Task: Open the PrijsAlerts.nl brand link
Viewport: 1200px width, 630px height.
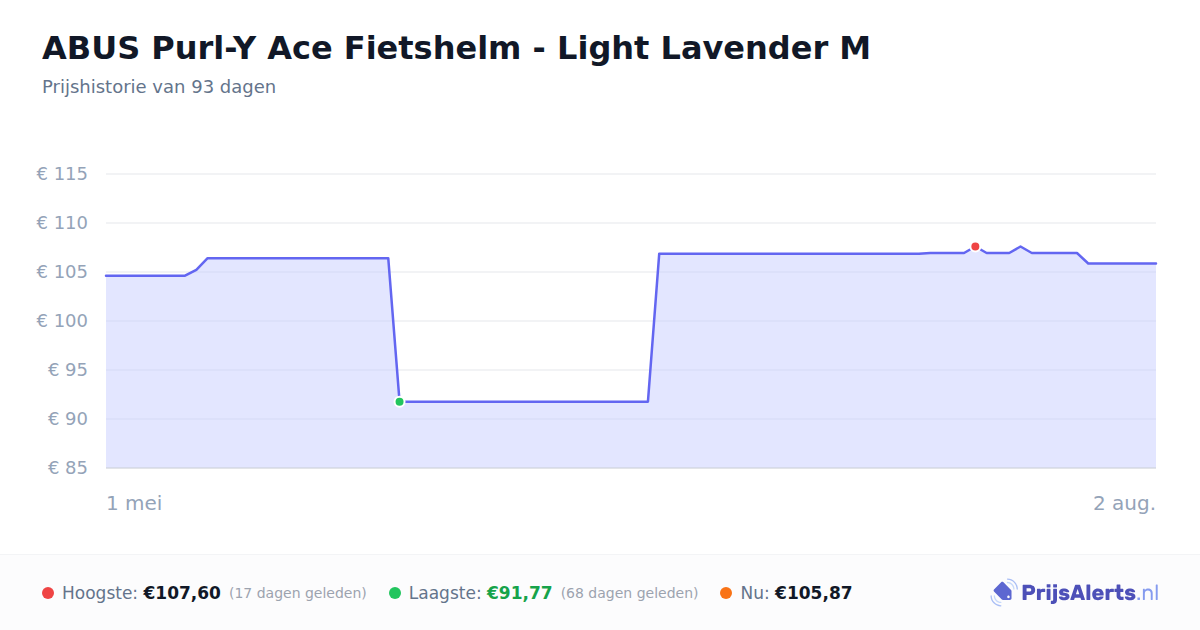Action: click(x=1075, y=593)
